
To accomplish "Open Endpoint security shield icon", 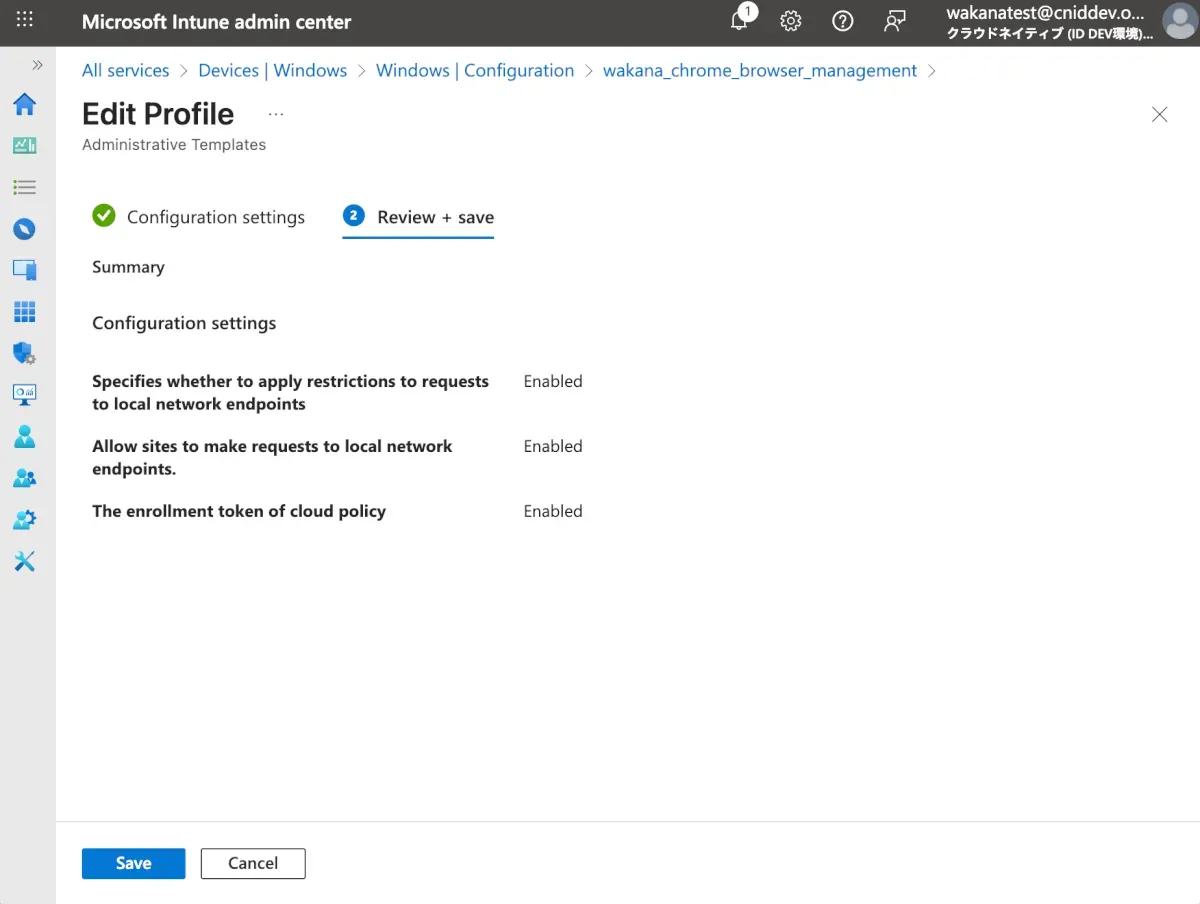I will tap(25, 353).
